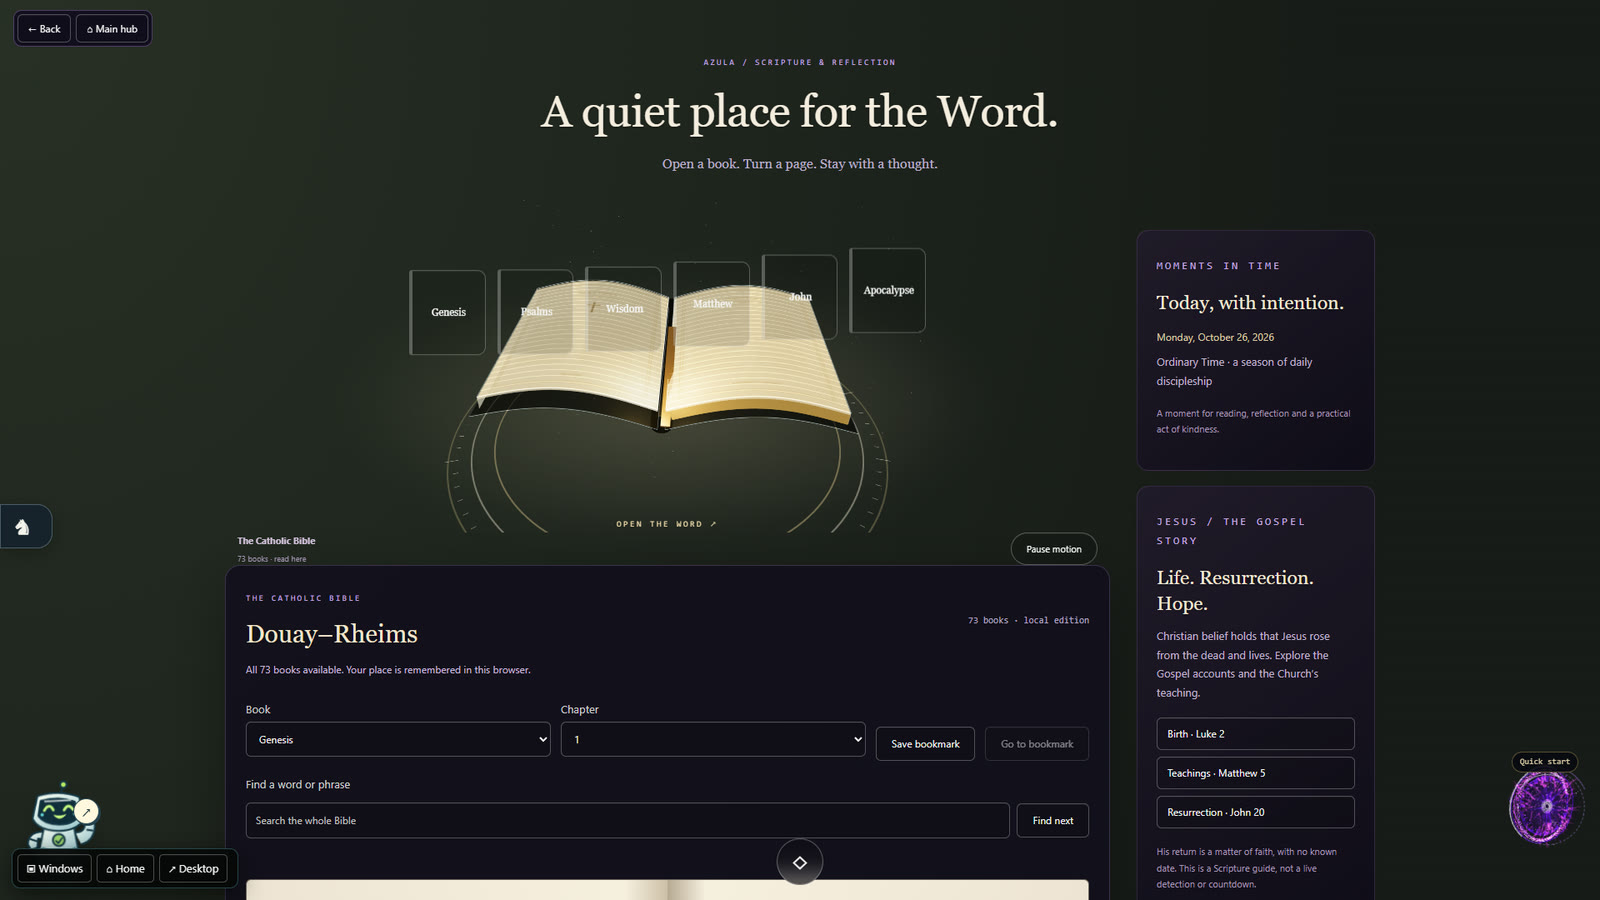Click the purple Quick start orb

point(1545,806)
